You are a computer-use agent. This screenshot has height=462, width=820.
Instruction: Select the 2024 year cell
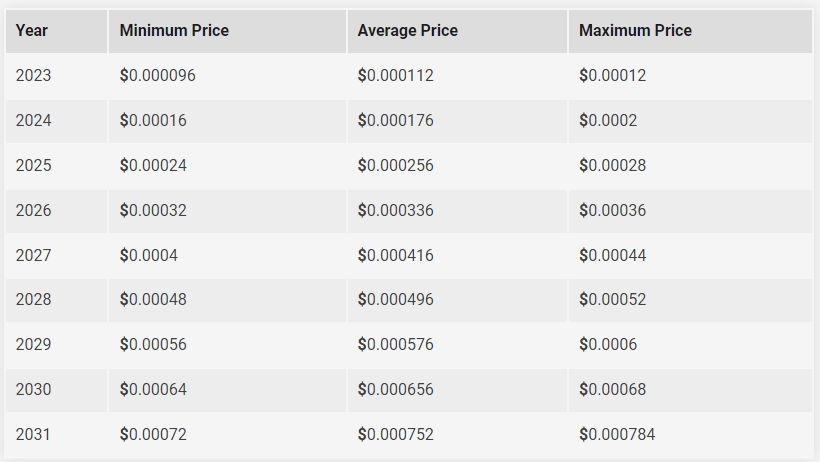tap(56, 121)
